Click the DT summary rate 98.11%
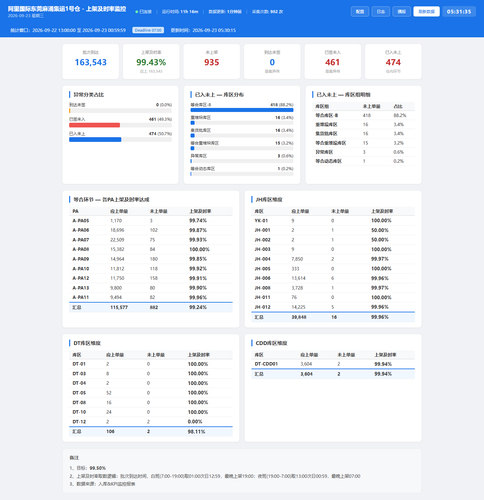 [x=196, y=431]
